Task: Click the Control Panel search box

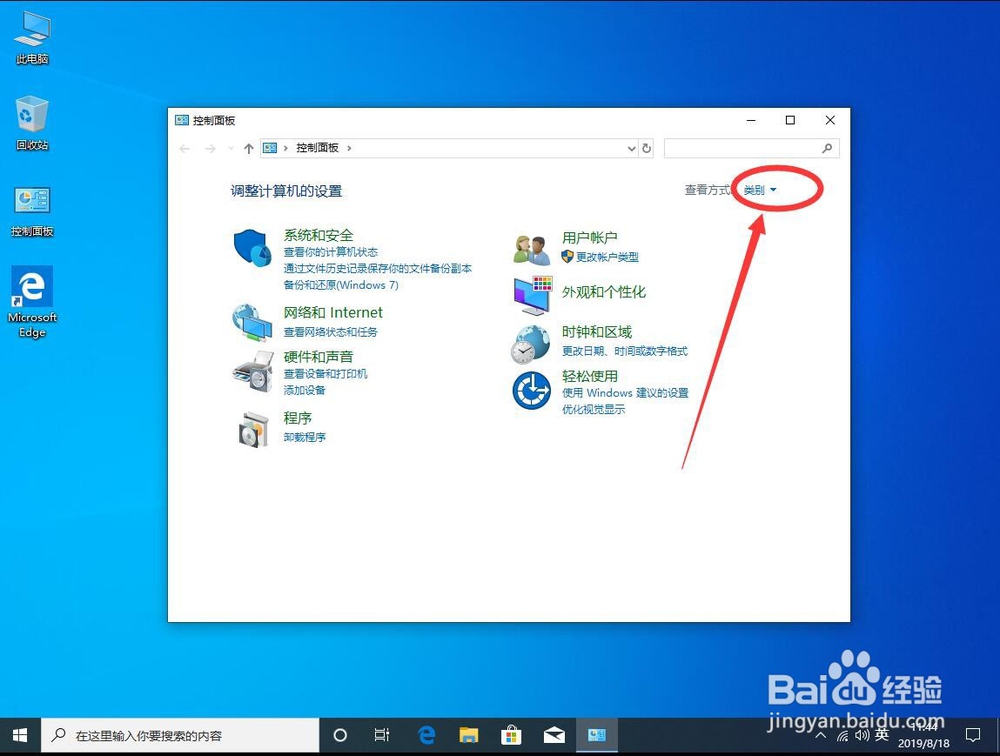Action: [750, 148]
